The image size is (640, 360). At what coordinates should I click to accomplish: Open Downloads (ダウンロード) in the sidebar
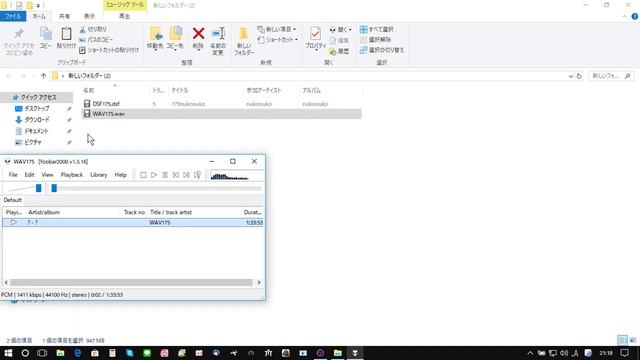pos(37,120)
